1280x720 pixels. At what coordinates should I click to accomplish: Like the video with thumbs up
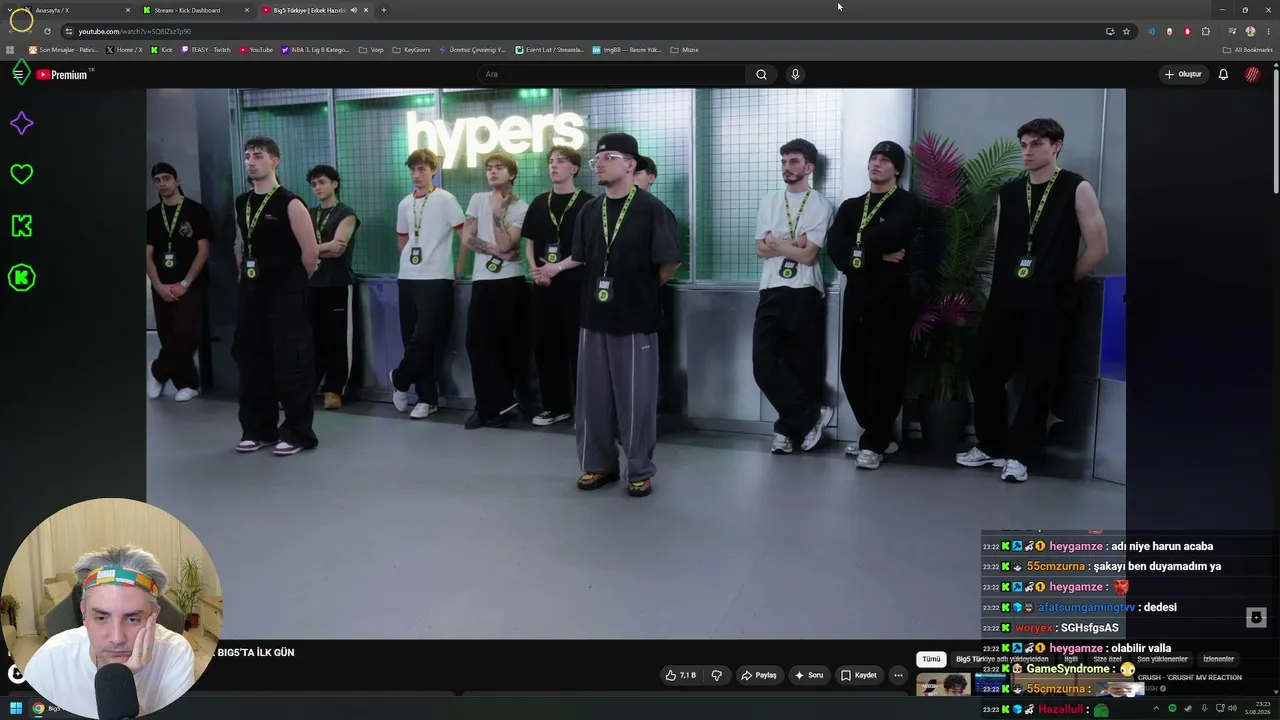(681, 675)
